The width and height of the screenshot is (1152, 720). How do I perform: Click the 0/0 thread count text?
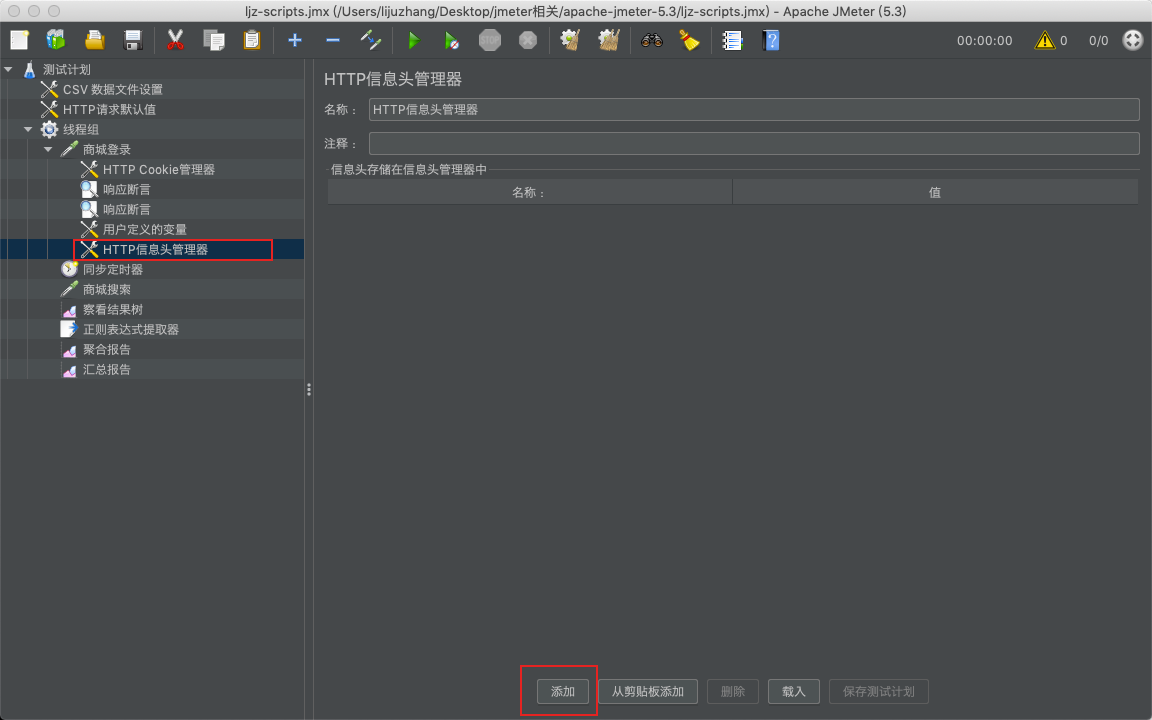1098,40
